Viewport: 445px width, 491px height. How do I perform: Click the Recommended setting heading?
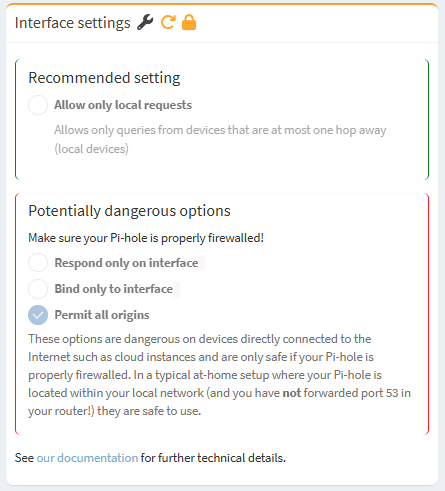click(104, 78)
